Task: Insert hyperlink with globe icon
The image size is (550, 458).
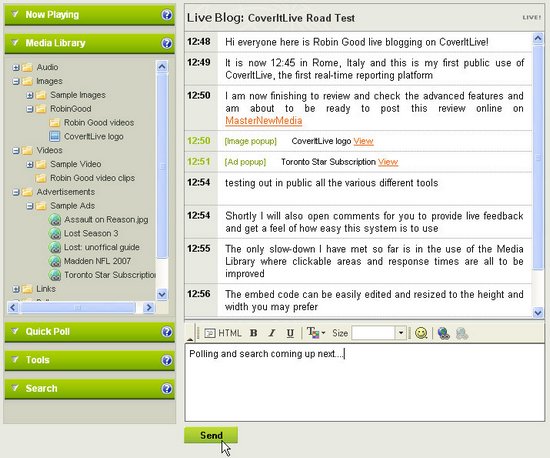Action: (444, 333)
